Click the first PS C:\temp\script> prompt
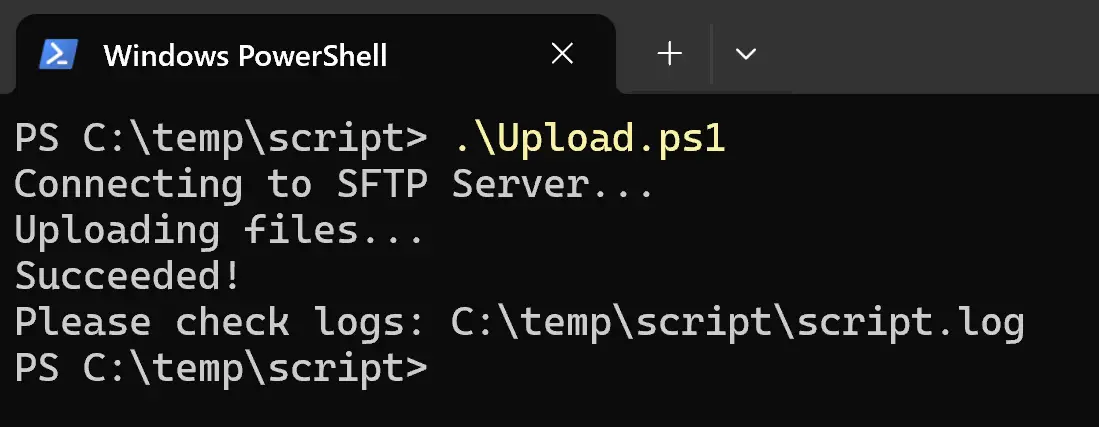The height and width of the screenshot is (427, 1099). [x=221, y=140]
